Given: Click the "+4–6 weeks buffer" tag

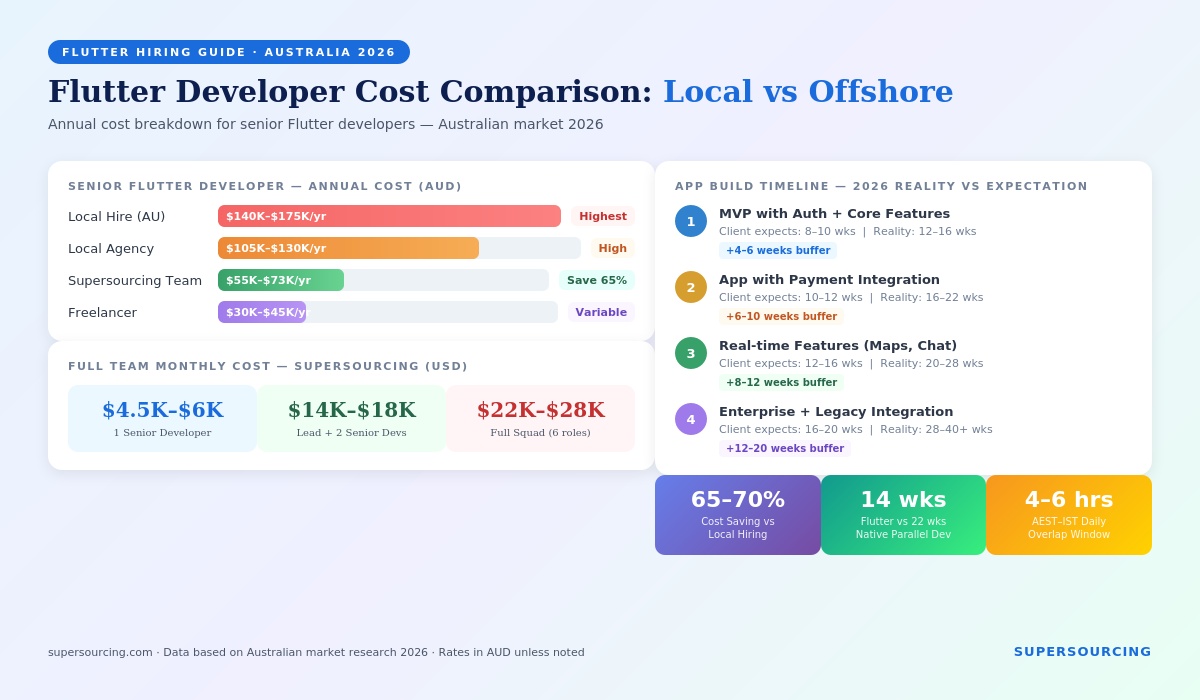Looking at the screenshot, I should [x=778, y=250].
